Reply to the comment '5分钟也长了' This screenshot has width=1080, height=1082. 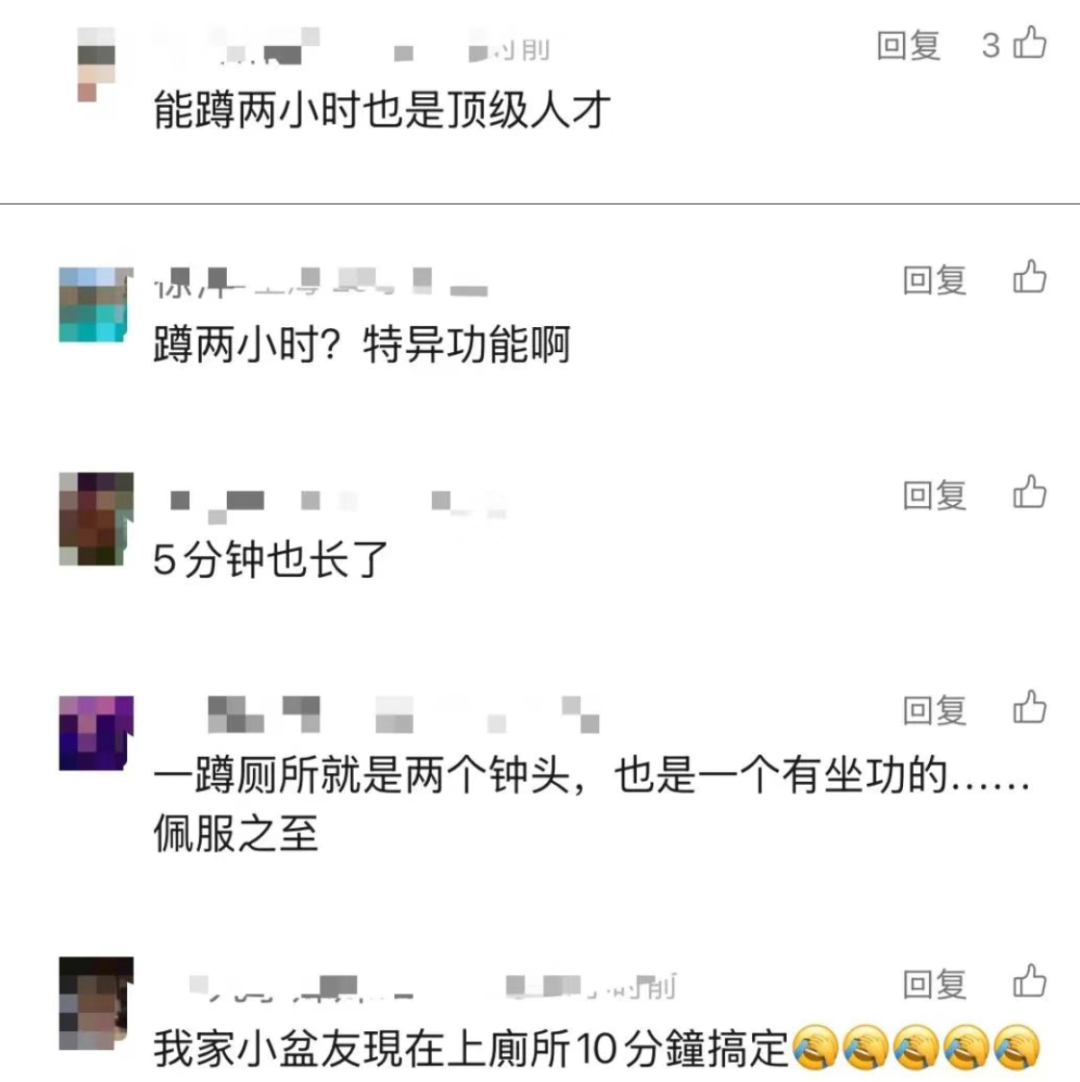point(935,495)
